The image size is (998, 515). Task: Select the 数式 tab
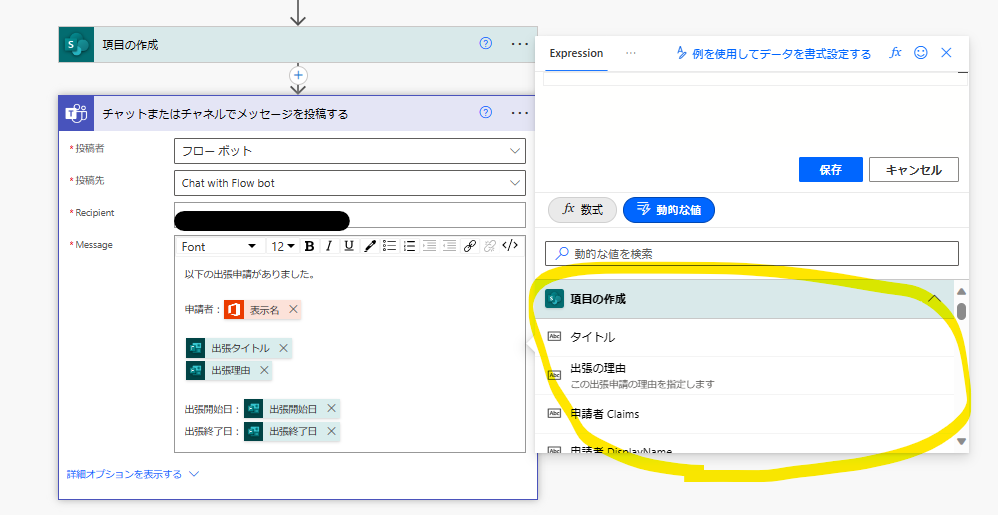[582, 209]
